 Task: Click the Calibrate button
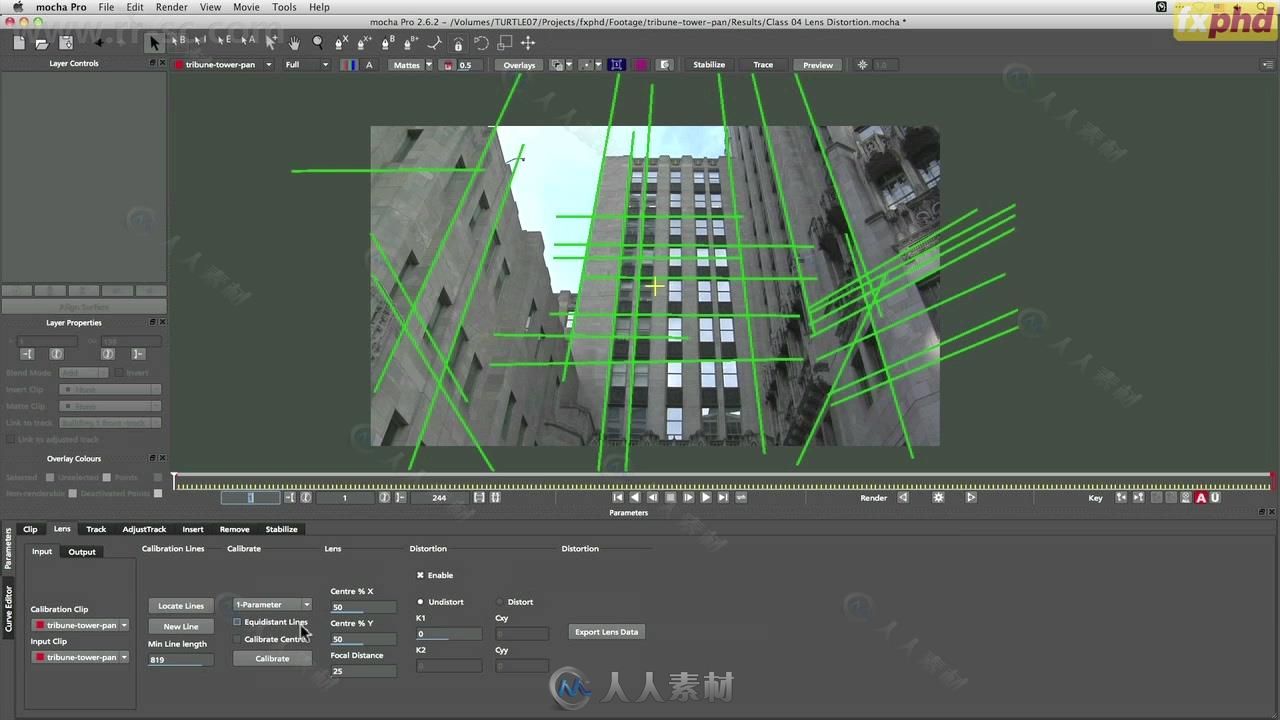(272, 658)
